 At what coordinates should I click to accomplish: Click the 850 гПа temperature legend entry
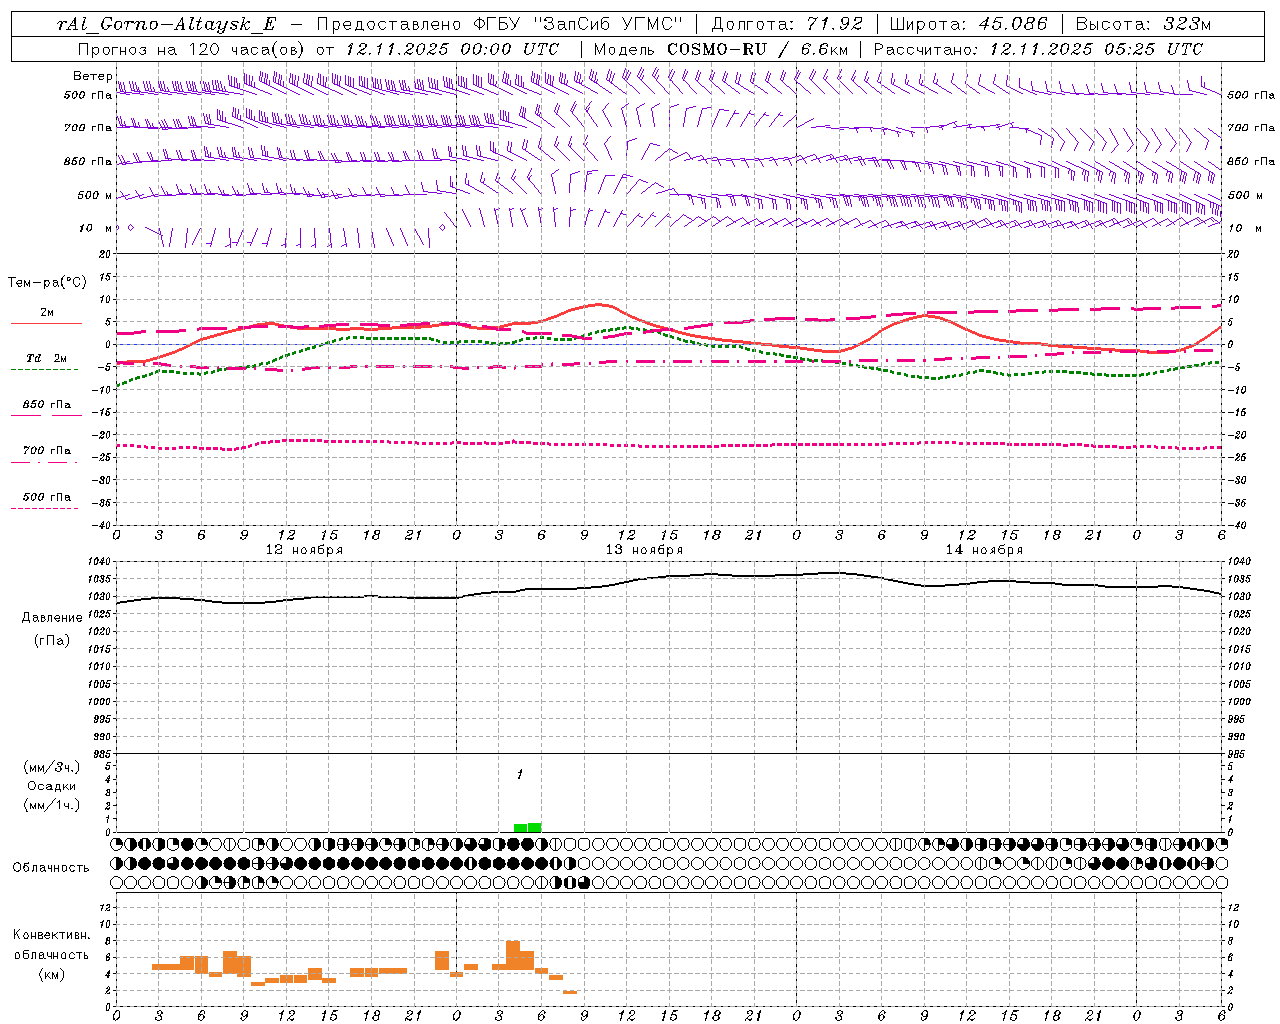click(46, 405)
